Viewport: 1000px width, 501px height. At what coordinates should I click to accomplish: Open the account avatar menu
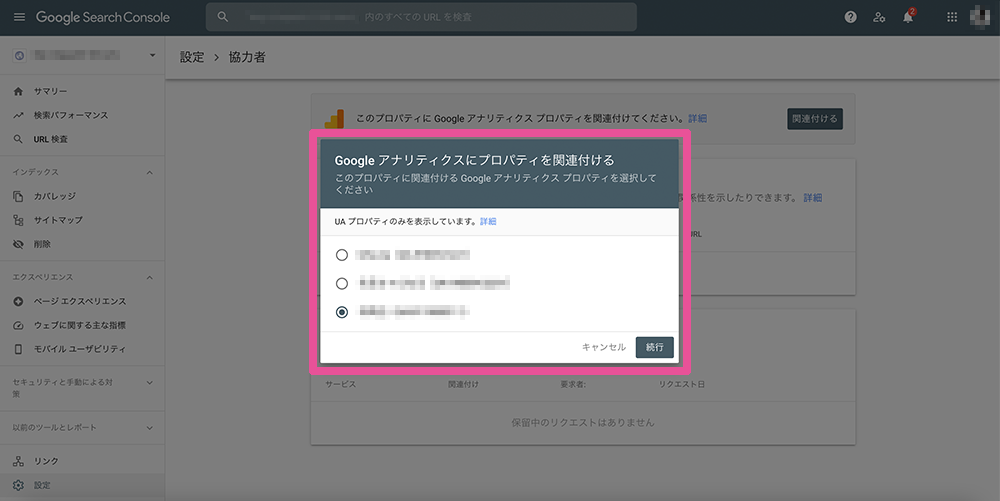click(980, 17)
